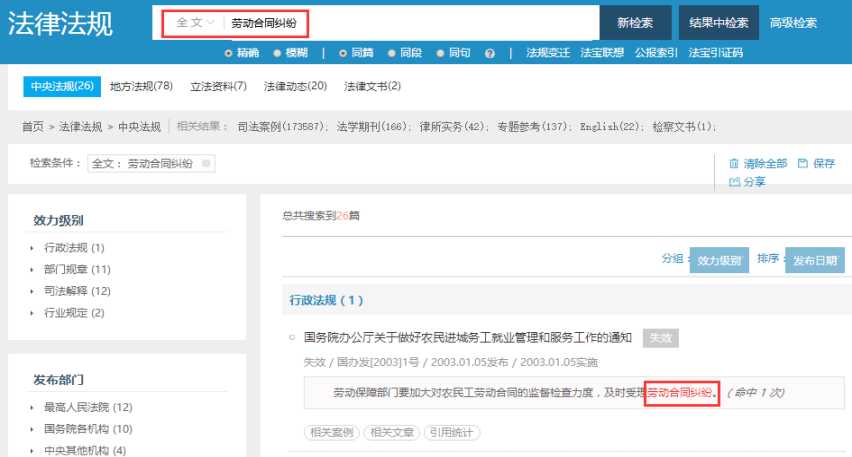Tick the circle checkbox before 国务院办公厅 result
The image size is (852, 457).
click(x=292, y=337)
